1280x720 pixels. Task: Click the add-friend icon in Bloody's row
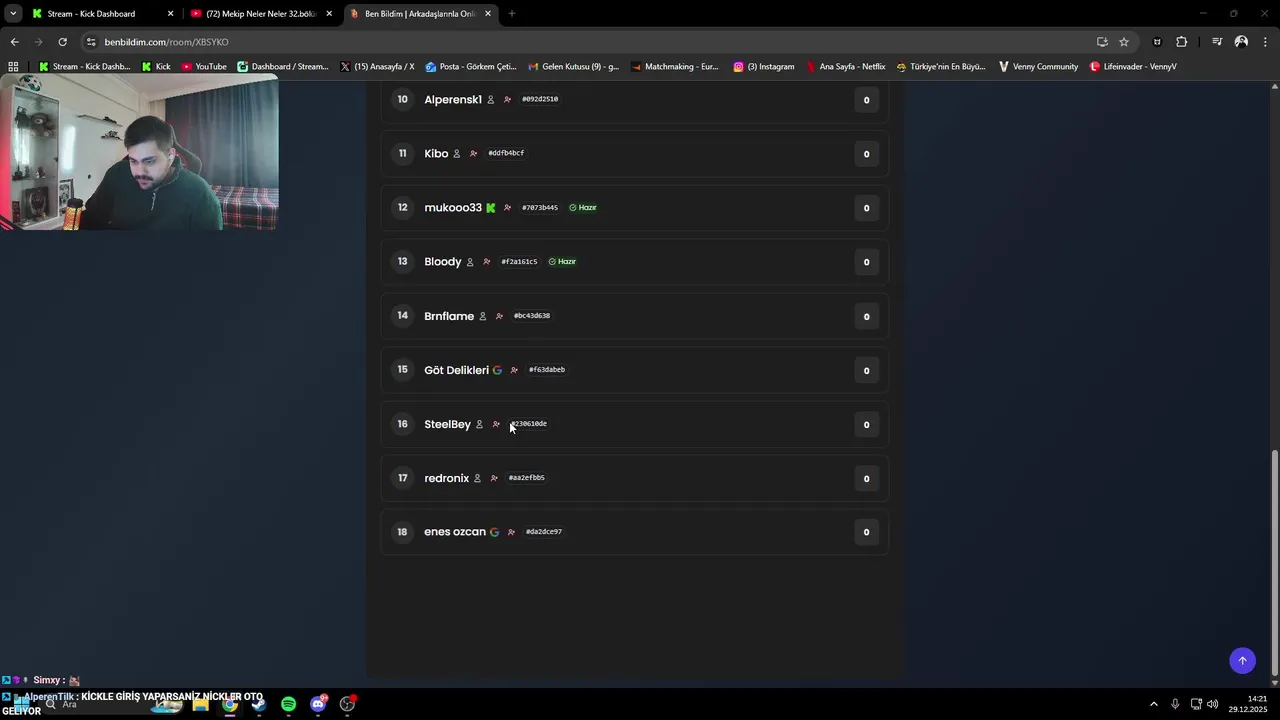pyautogui.click(x=486, y=262)
